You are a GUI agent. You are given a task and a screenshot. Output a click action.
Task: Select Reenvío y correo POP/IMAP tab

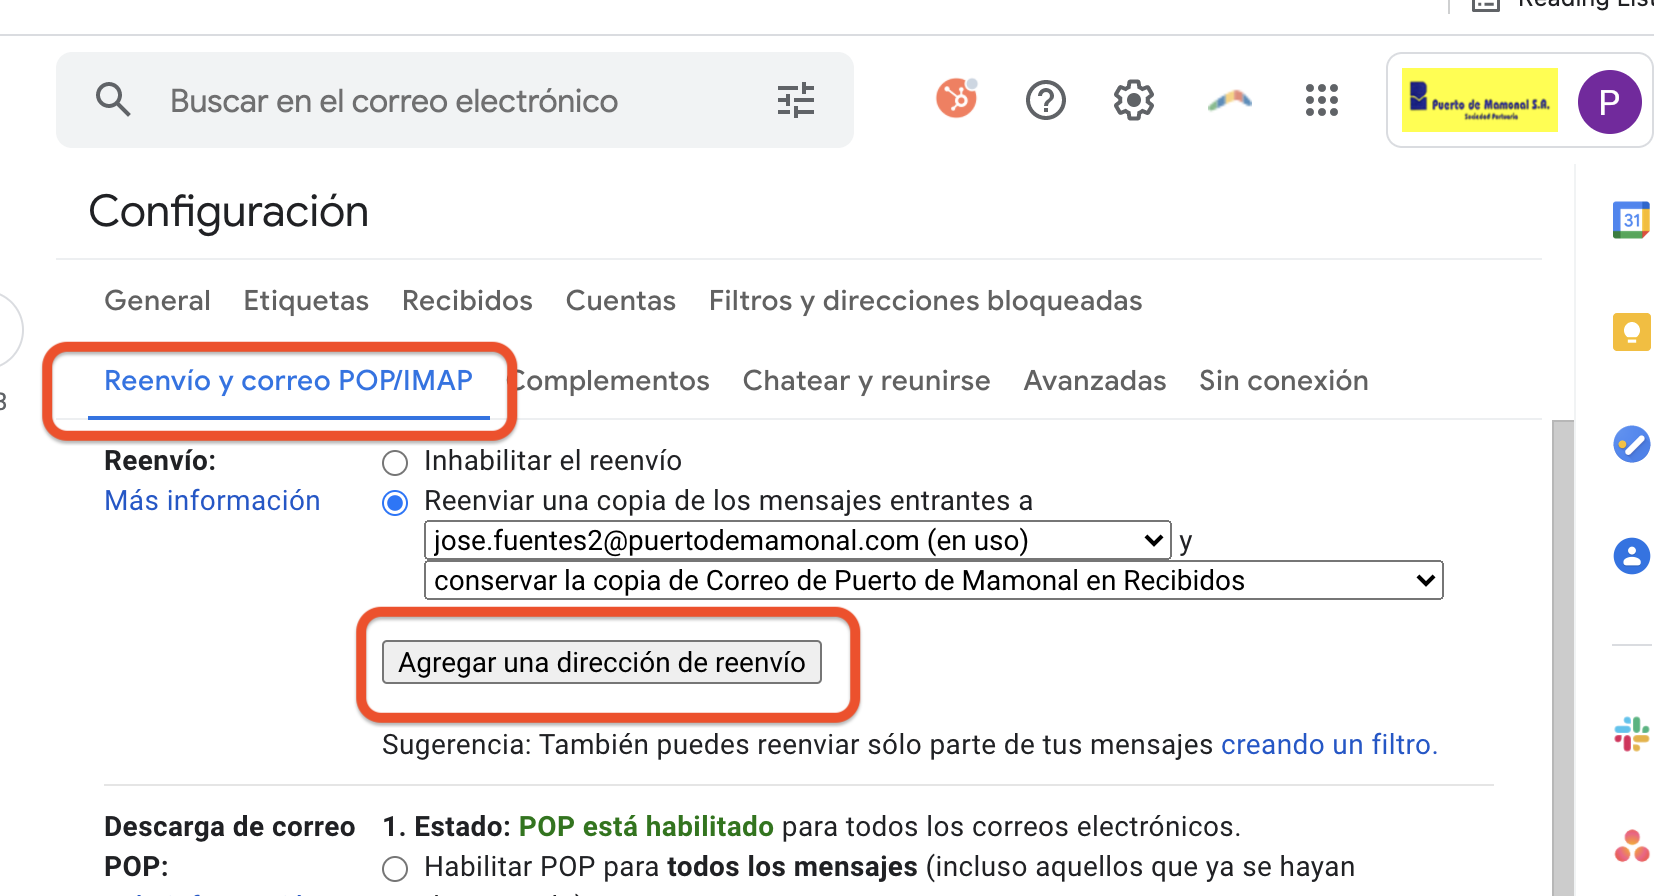pyautogui.click(x=289, y=381)
